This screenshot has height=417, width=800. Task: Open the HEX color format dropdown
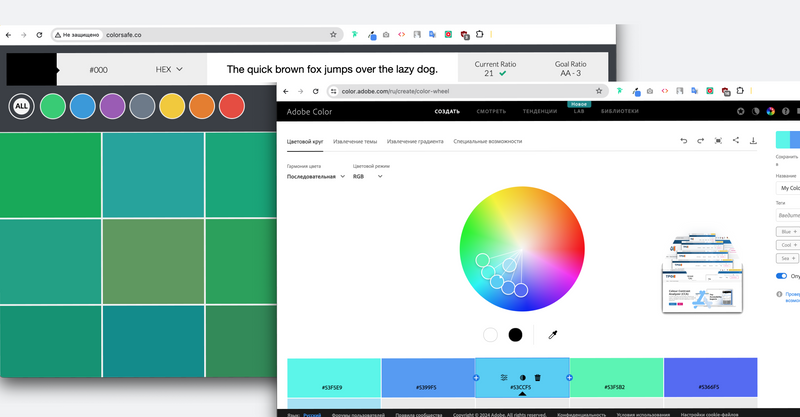point(169,69)
